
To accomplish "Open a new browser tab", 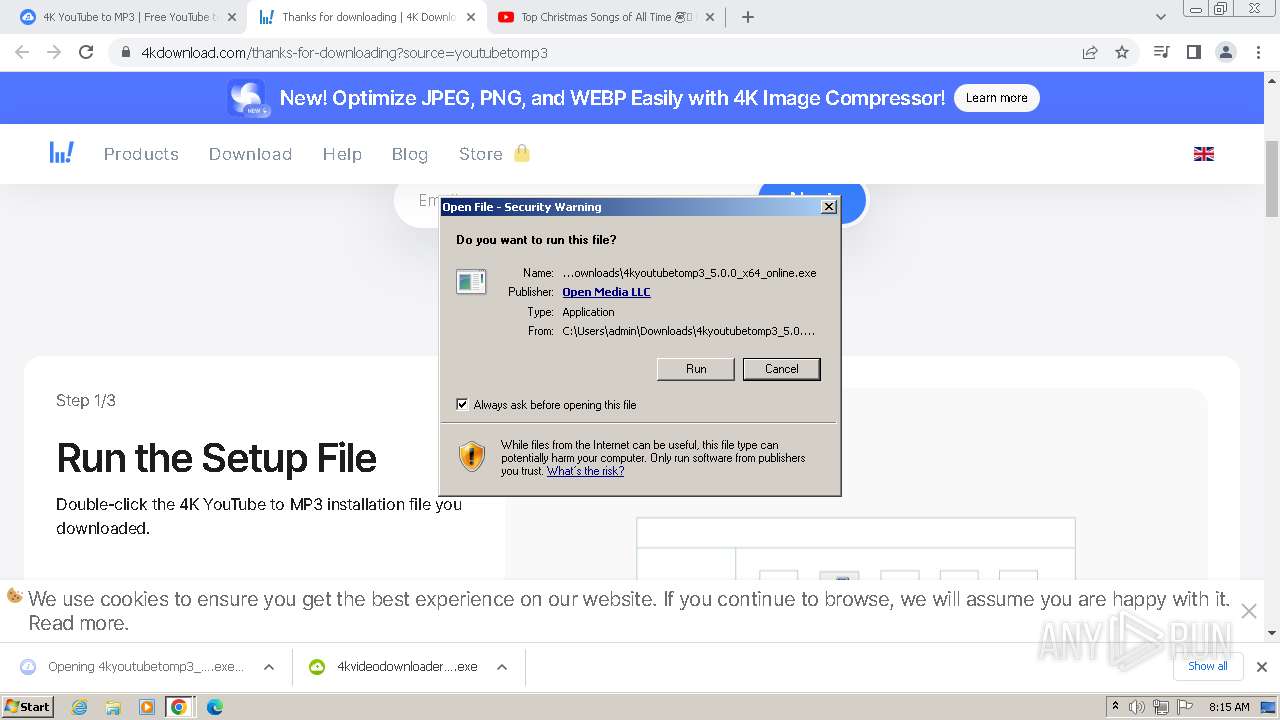I will tap(747, 17).
